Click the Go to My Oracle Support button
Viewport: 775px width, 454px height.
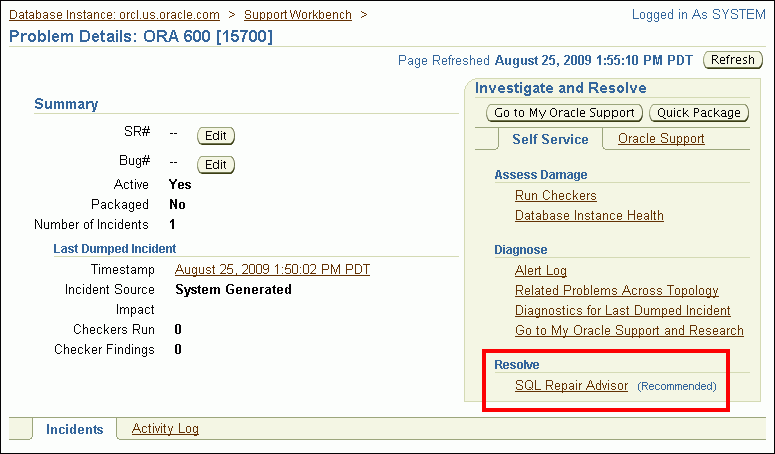click(x=565, y=113)
